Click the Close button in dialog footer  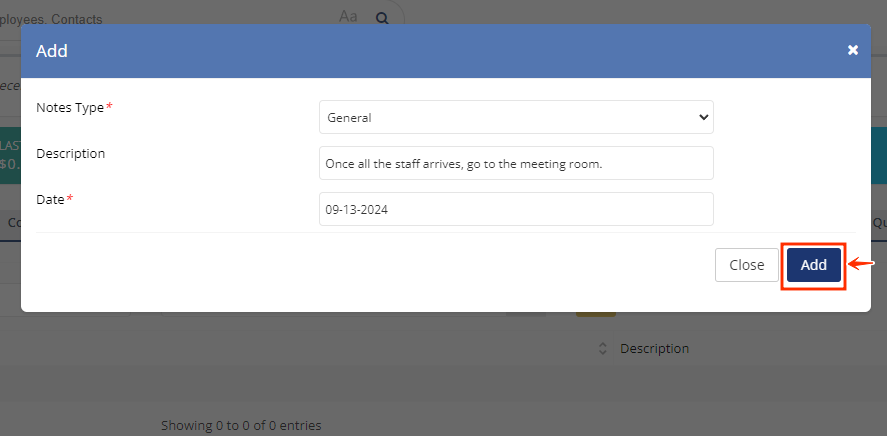point(747,265)
